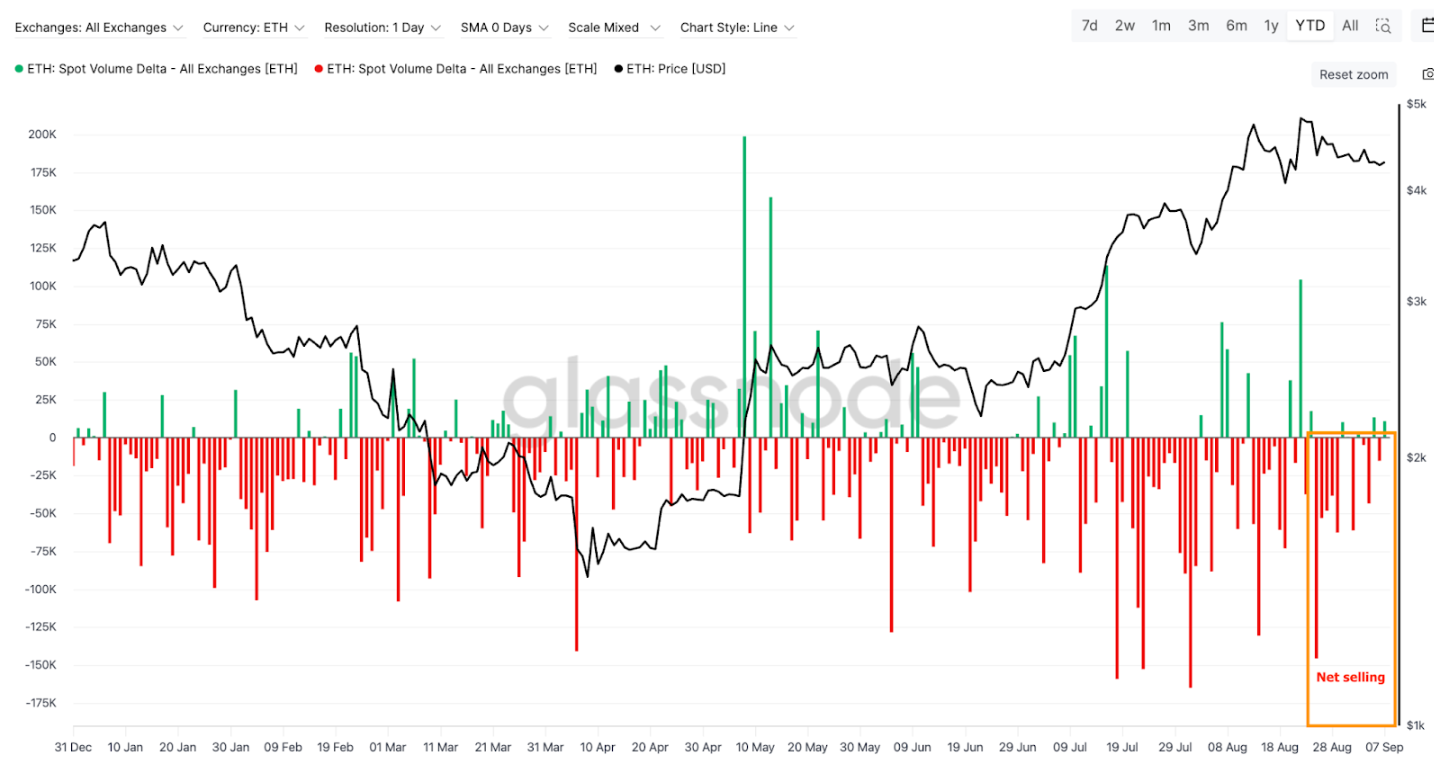Select the 6m time range

1236,26
